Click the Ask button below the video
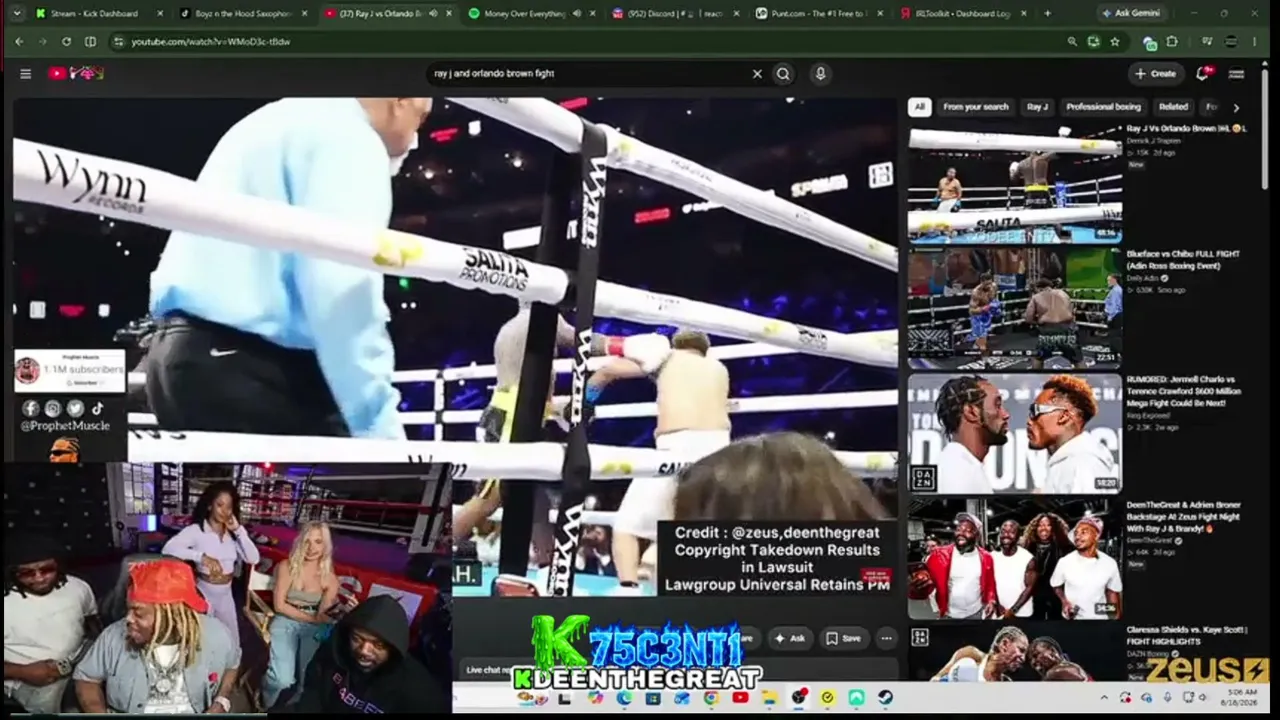 click(790, 638)
